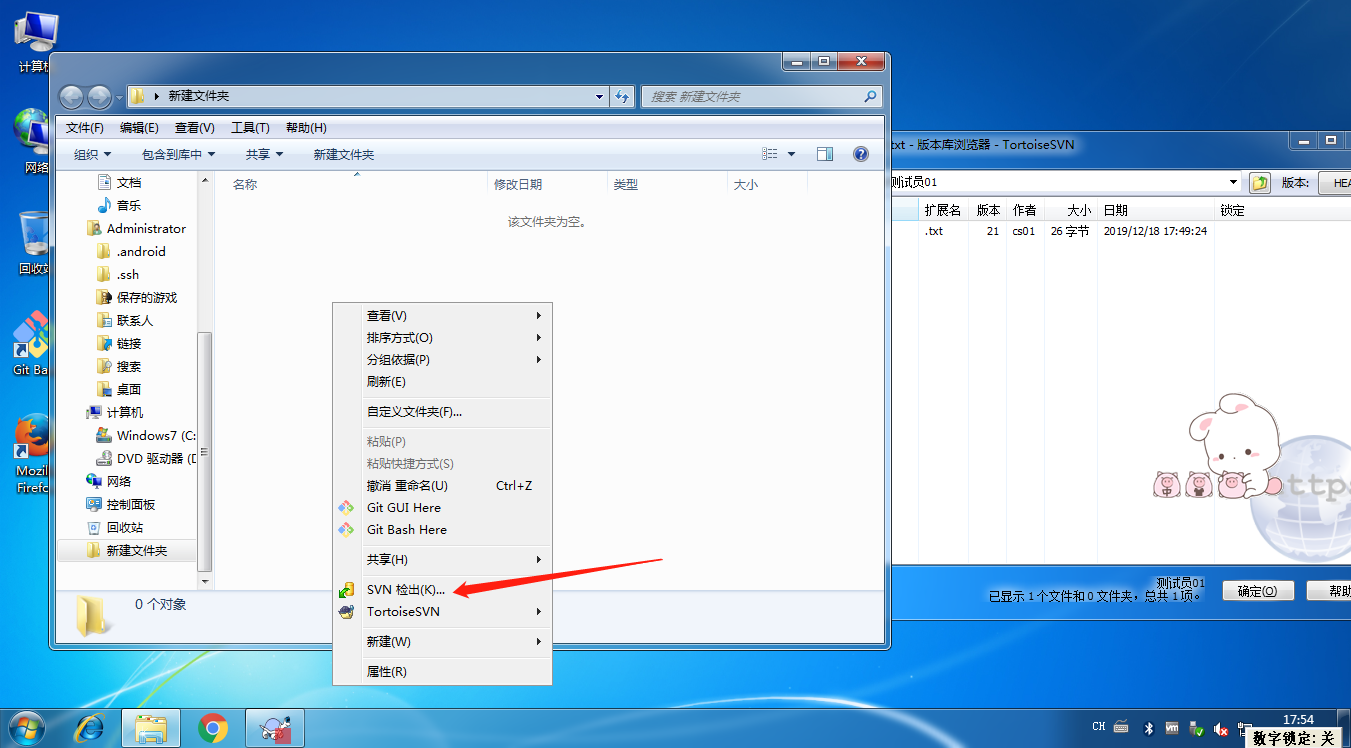The height and width of the screenshot is (748, 1351).
Task: Open 文件(F) menu in Explorer
Action: point(85,128)
